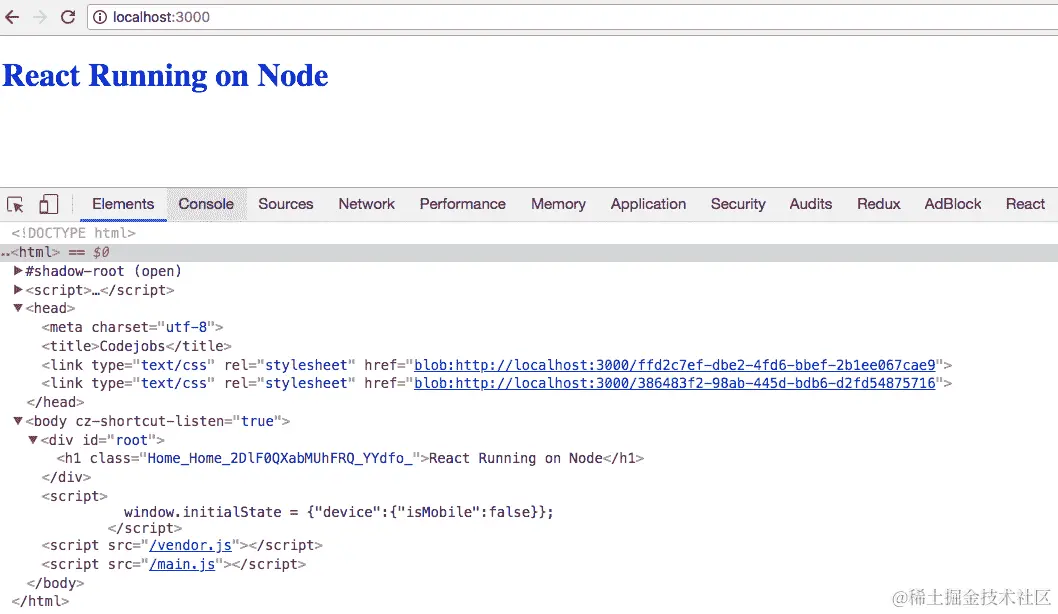Viewport: 1058px width, 614px height.
Task: Toggle the device toolbar icon
Action: 48,204
